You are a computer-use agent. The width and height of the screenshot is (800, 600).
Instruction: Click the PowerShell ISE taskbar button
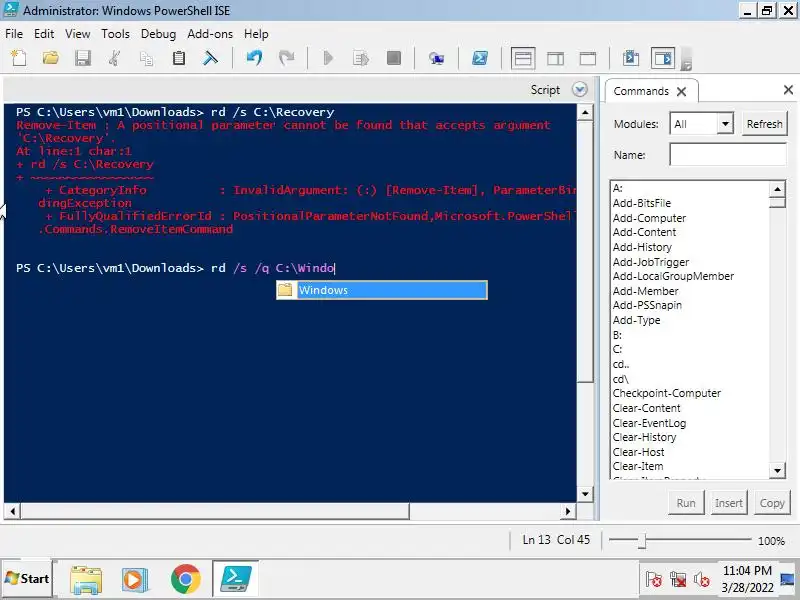click(236, 579)
